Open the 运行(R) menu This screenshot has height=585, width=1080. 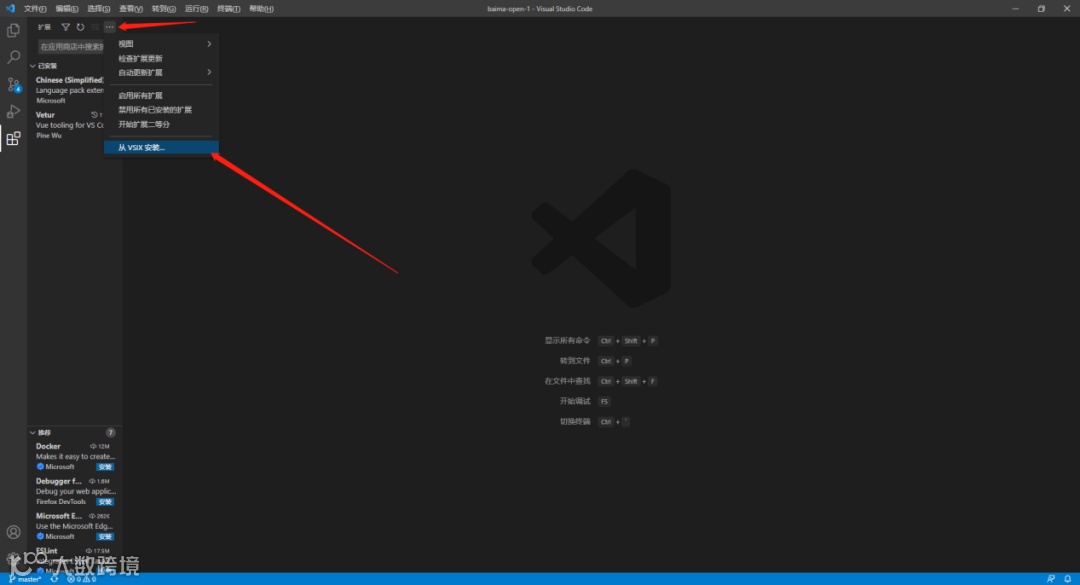pos(196,8)
